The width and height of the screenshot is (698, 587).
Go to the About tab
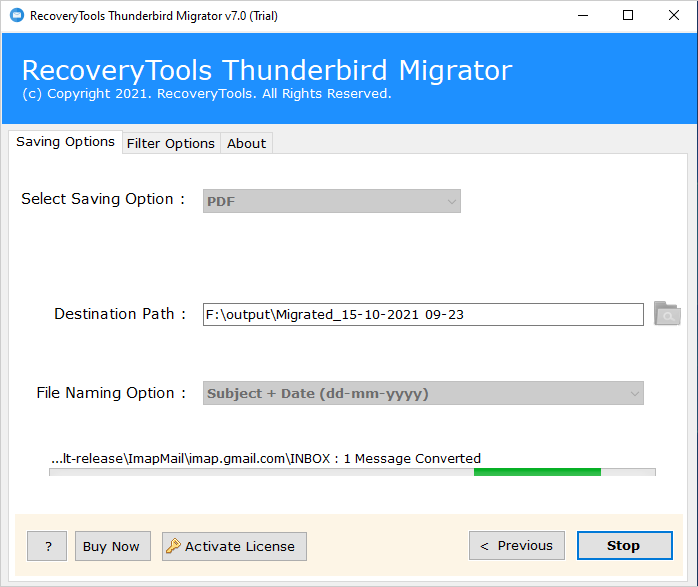coord(246,143)
